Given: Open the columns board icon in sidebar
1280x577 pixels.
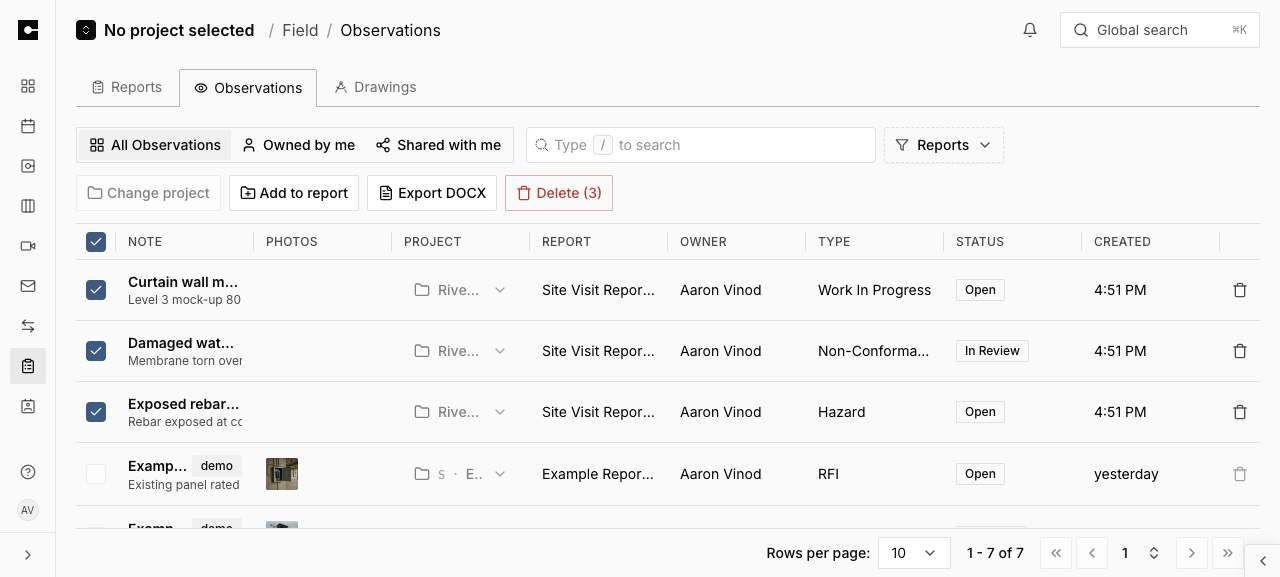Looking at the screenshot, I should (x=28, y=206).
